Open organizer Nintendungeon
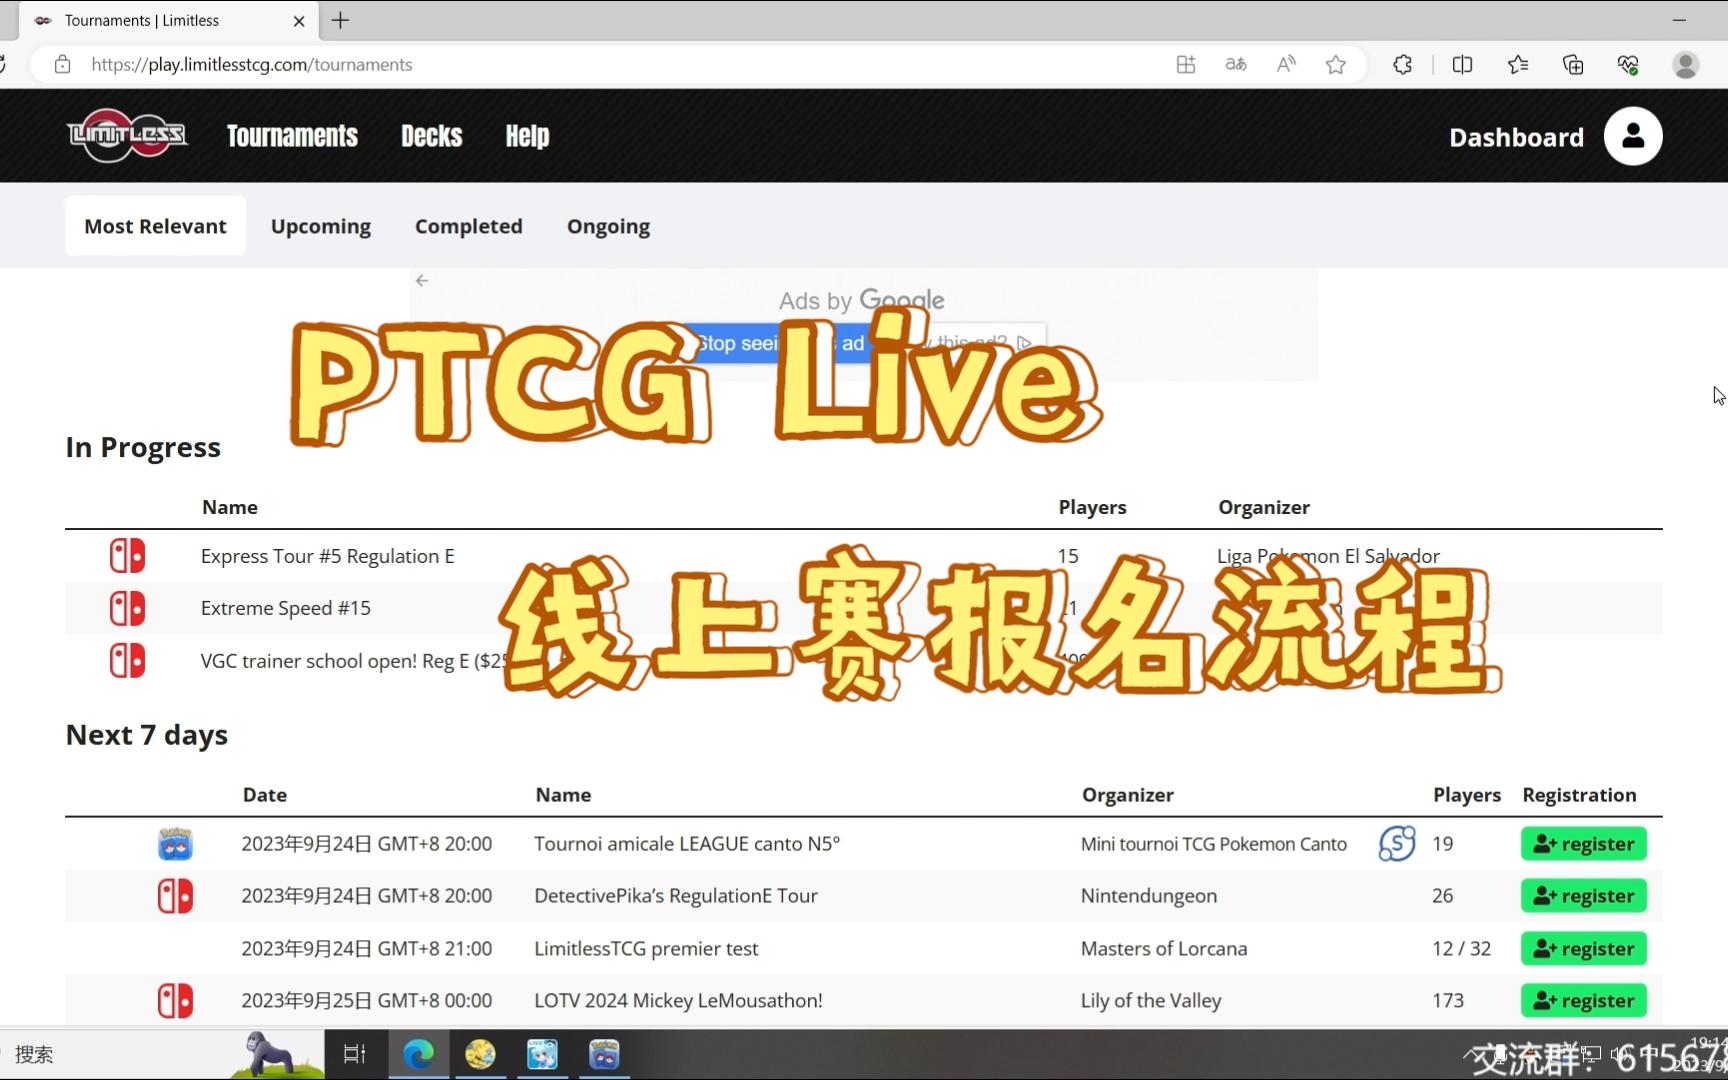The width and height of the screenshot is (1728, 1080). 1149,896
